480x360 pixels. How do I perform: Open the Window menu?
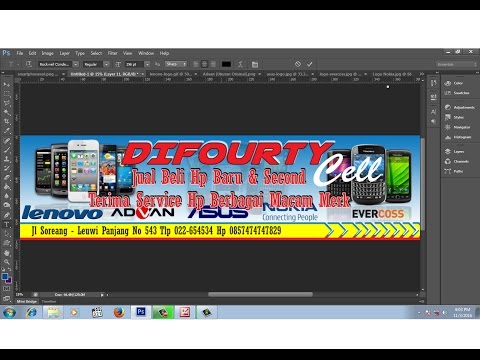click(x=146, y=53)
